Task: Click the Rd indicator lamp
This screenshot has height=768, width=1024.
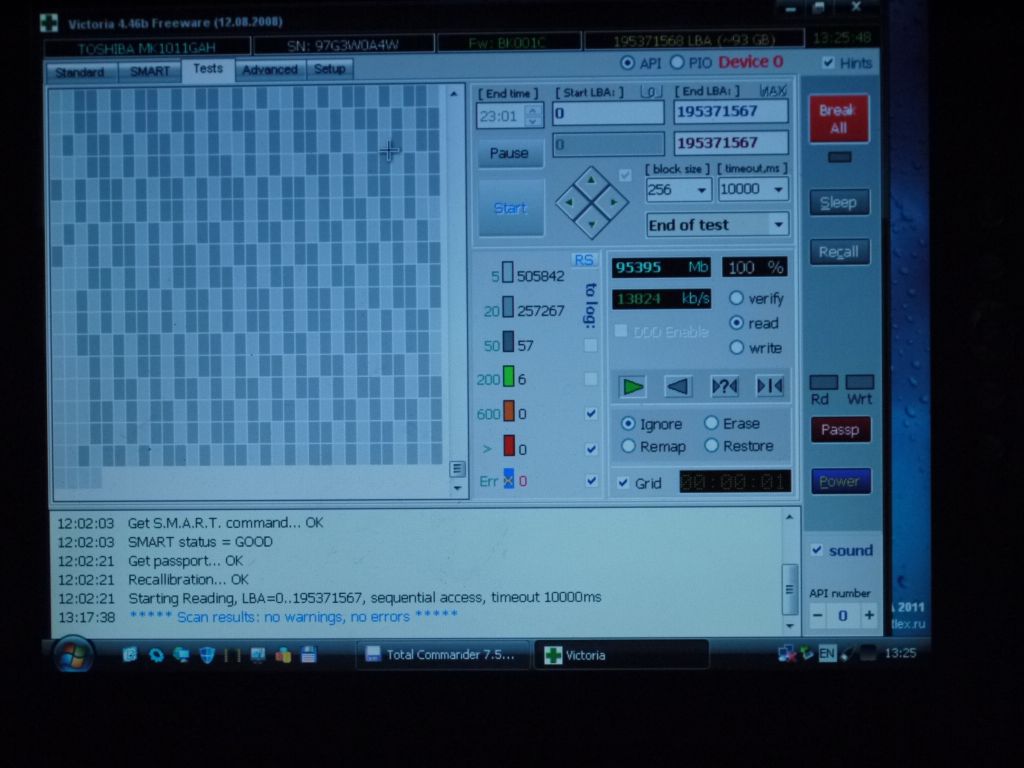Action: click(824, 382)
